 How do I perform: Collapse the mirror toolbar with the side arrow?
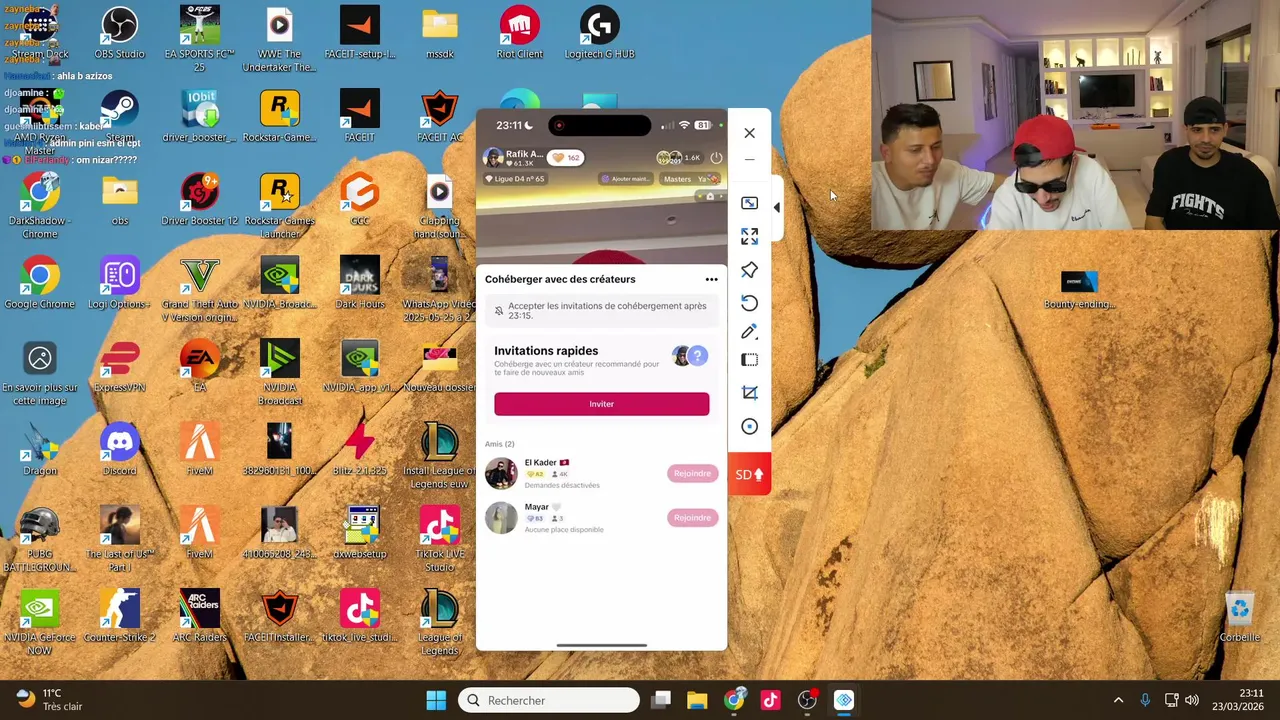pos(777,207)
